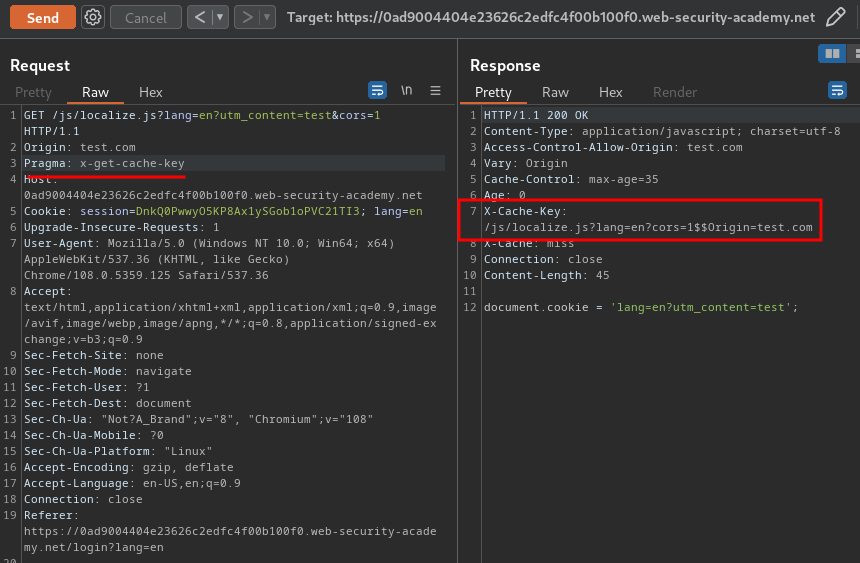Viewport: 860px width, 563px height.
Task: Open history dropdown beside back arrow
Action: (220, 18)
